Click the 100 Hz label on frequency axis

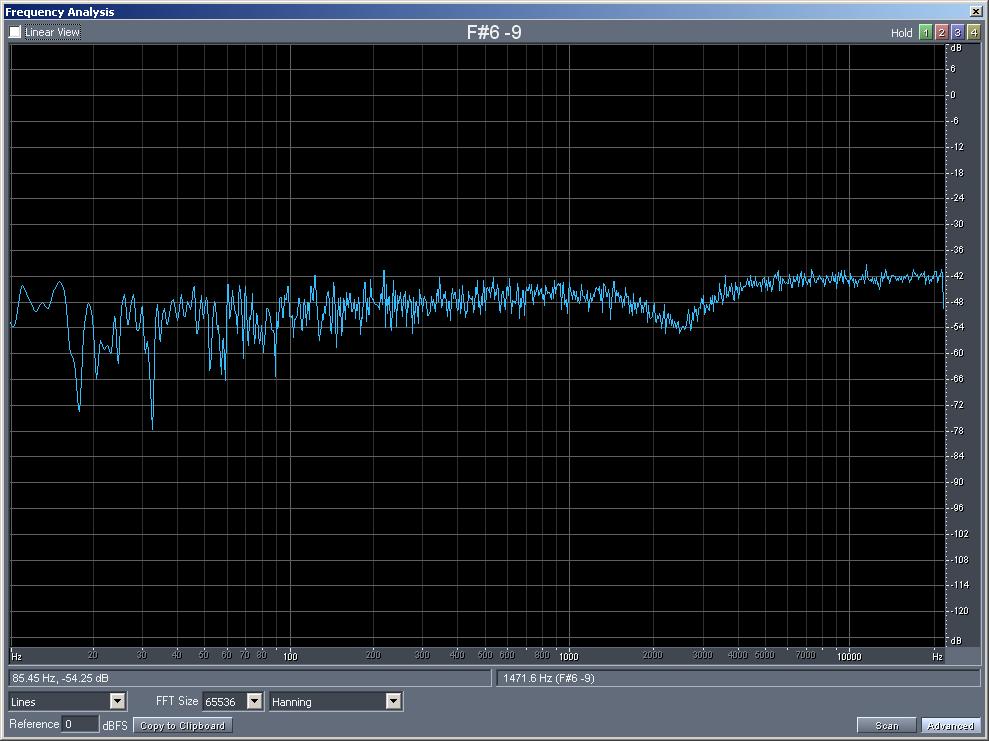click(290, 657)
